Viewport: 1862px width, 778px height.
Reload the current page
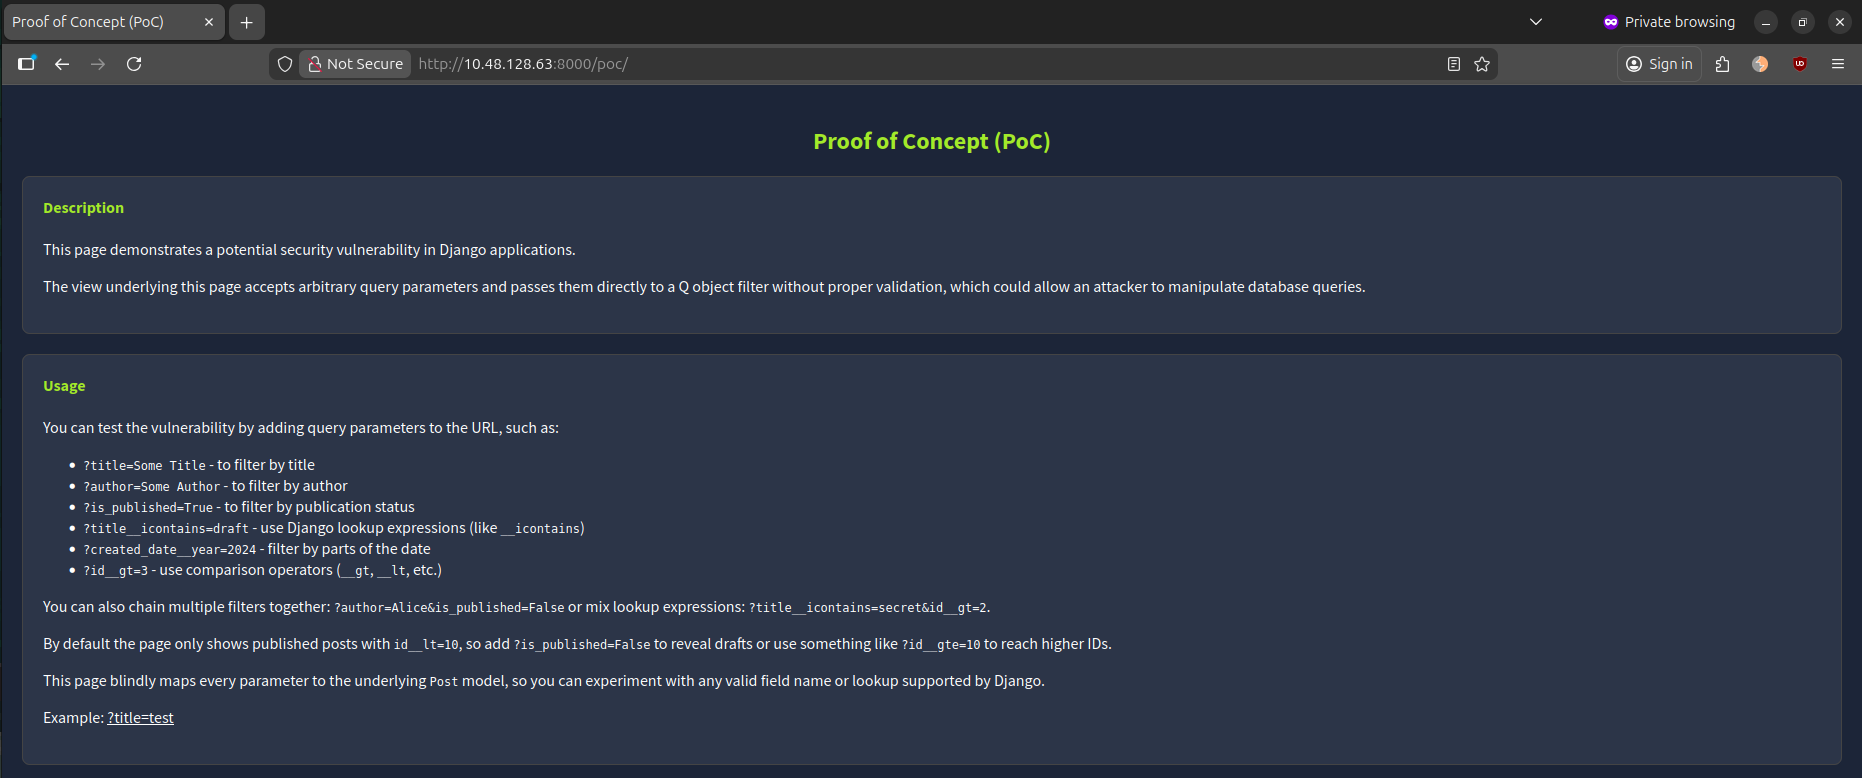pos(133,63)
